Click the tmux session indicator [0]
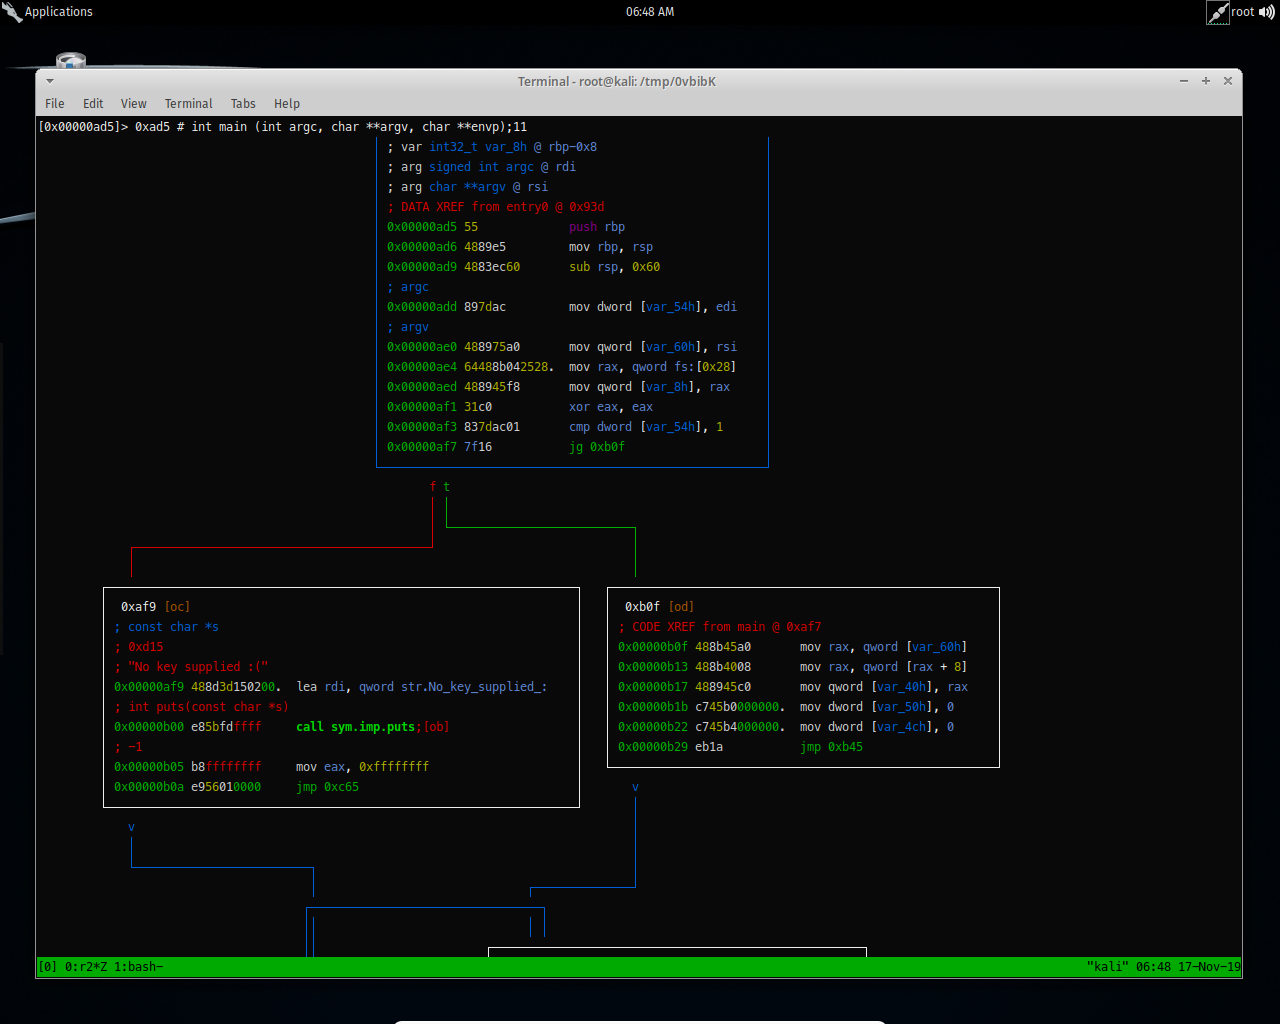This screenshot has width=1280, height=1024. point(48,967)
